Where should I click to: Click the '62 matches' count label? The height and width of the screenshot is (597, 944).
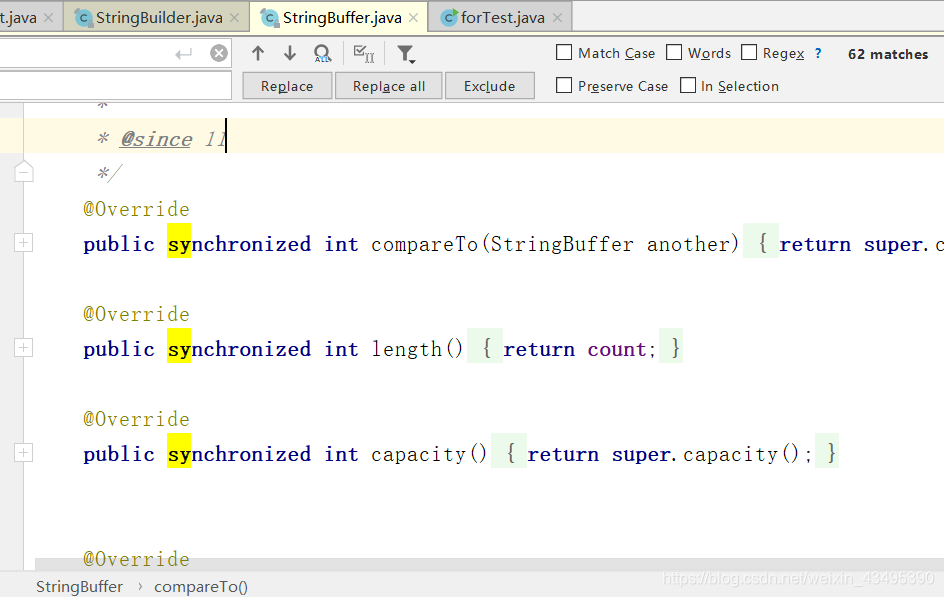tap(888, 54)
